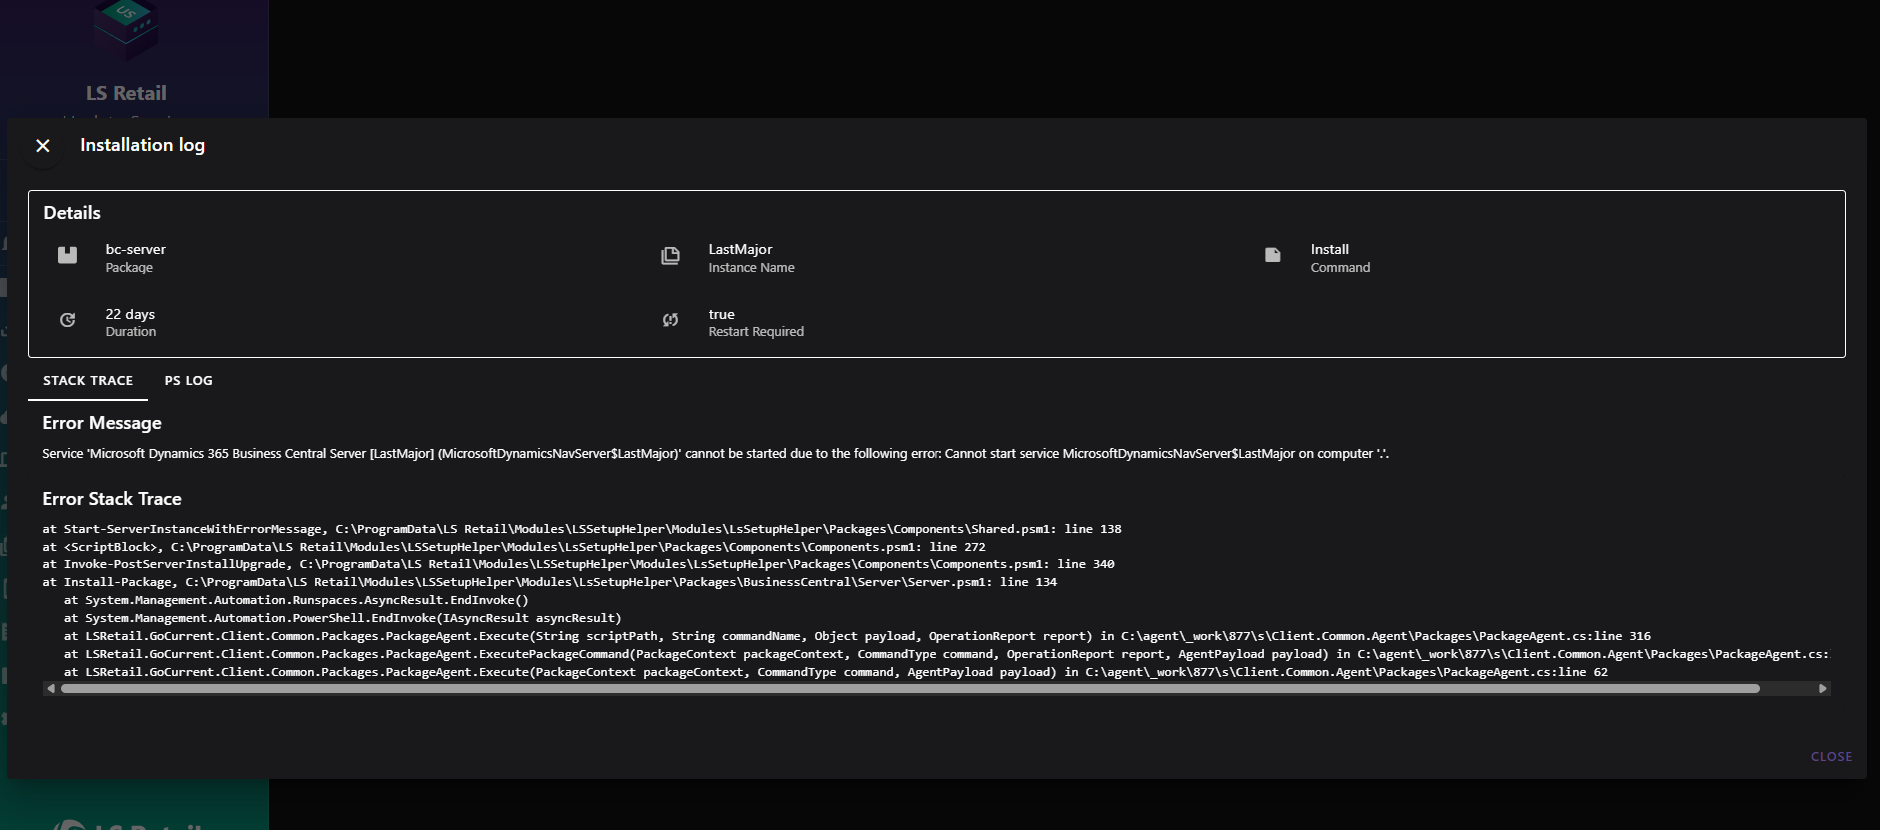Click the scrollbar right arrow
Viewport: 1880px width, 830px height.
point(1822,688)
